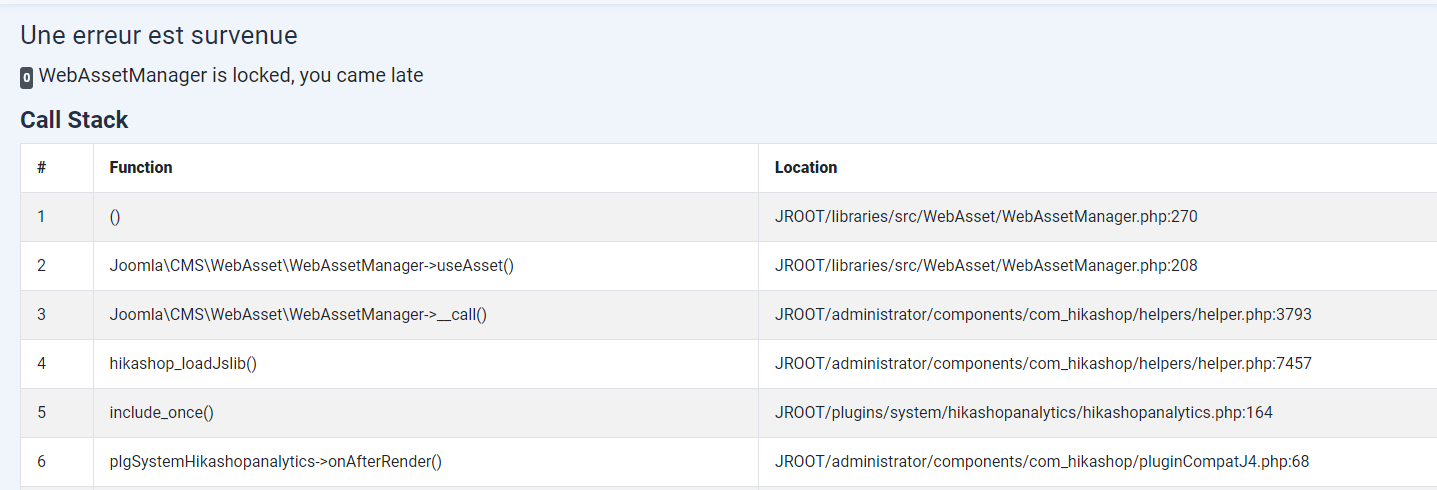
Task: Click the Call Stack heading
Action: [74, 120]
